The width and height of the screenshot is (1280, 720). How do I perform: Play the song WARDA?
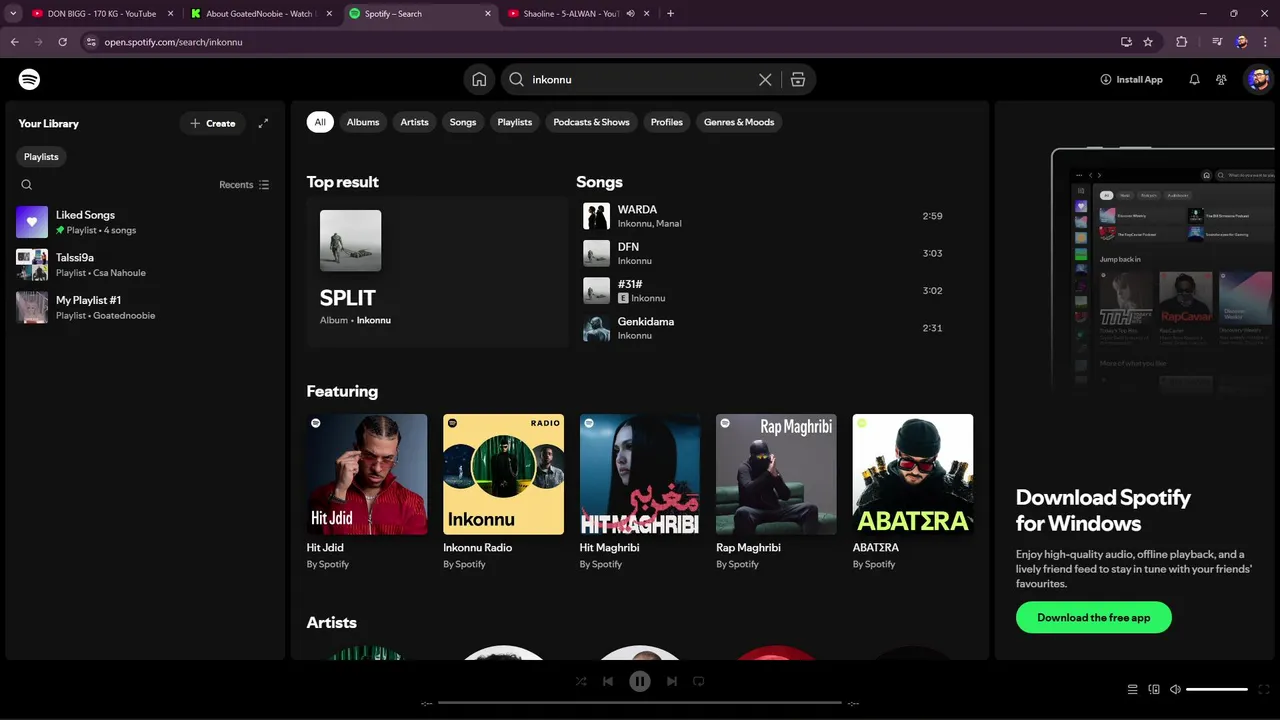point(597,216)
